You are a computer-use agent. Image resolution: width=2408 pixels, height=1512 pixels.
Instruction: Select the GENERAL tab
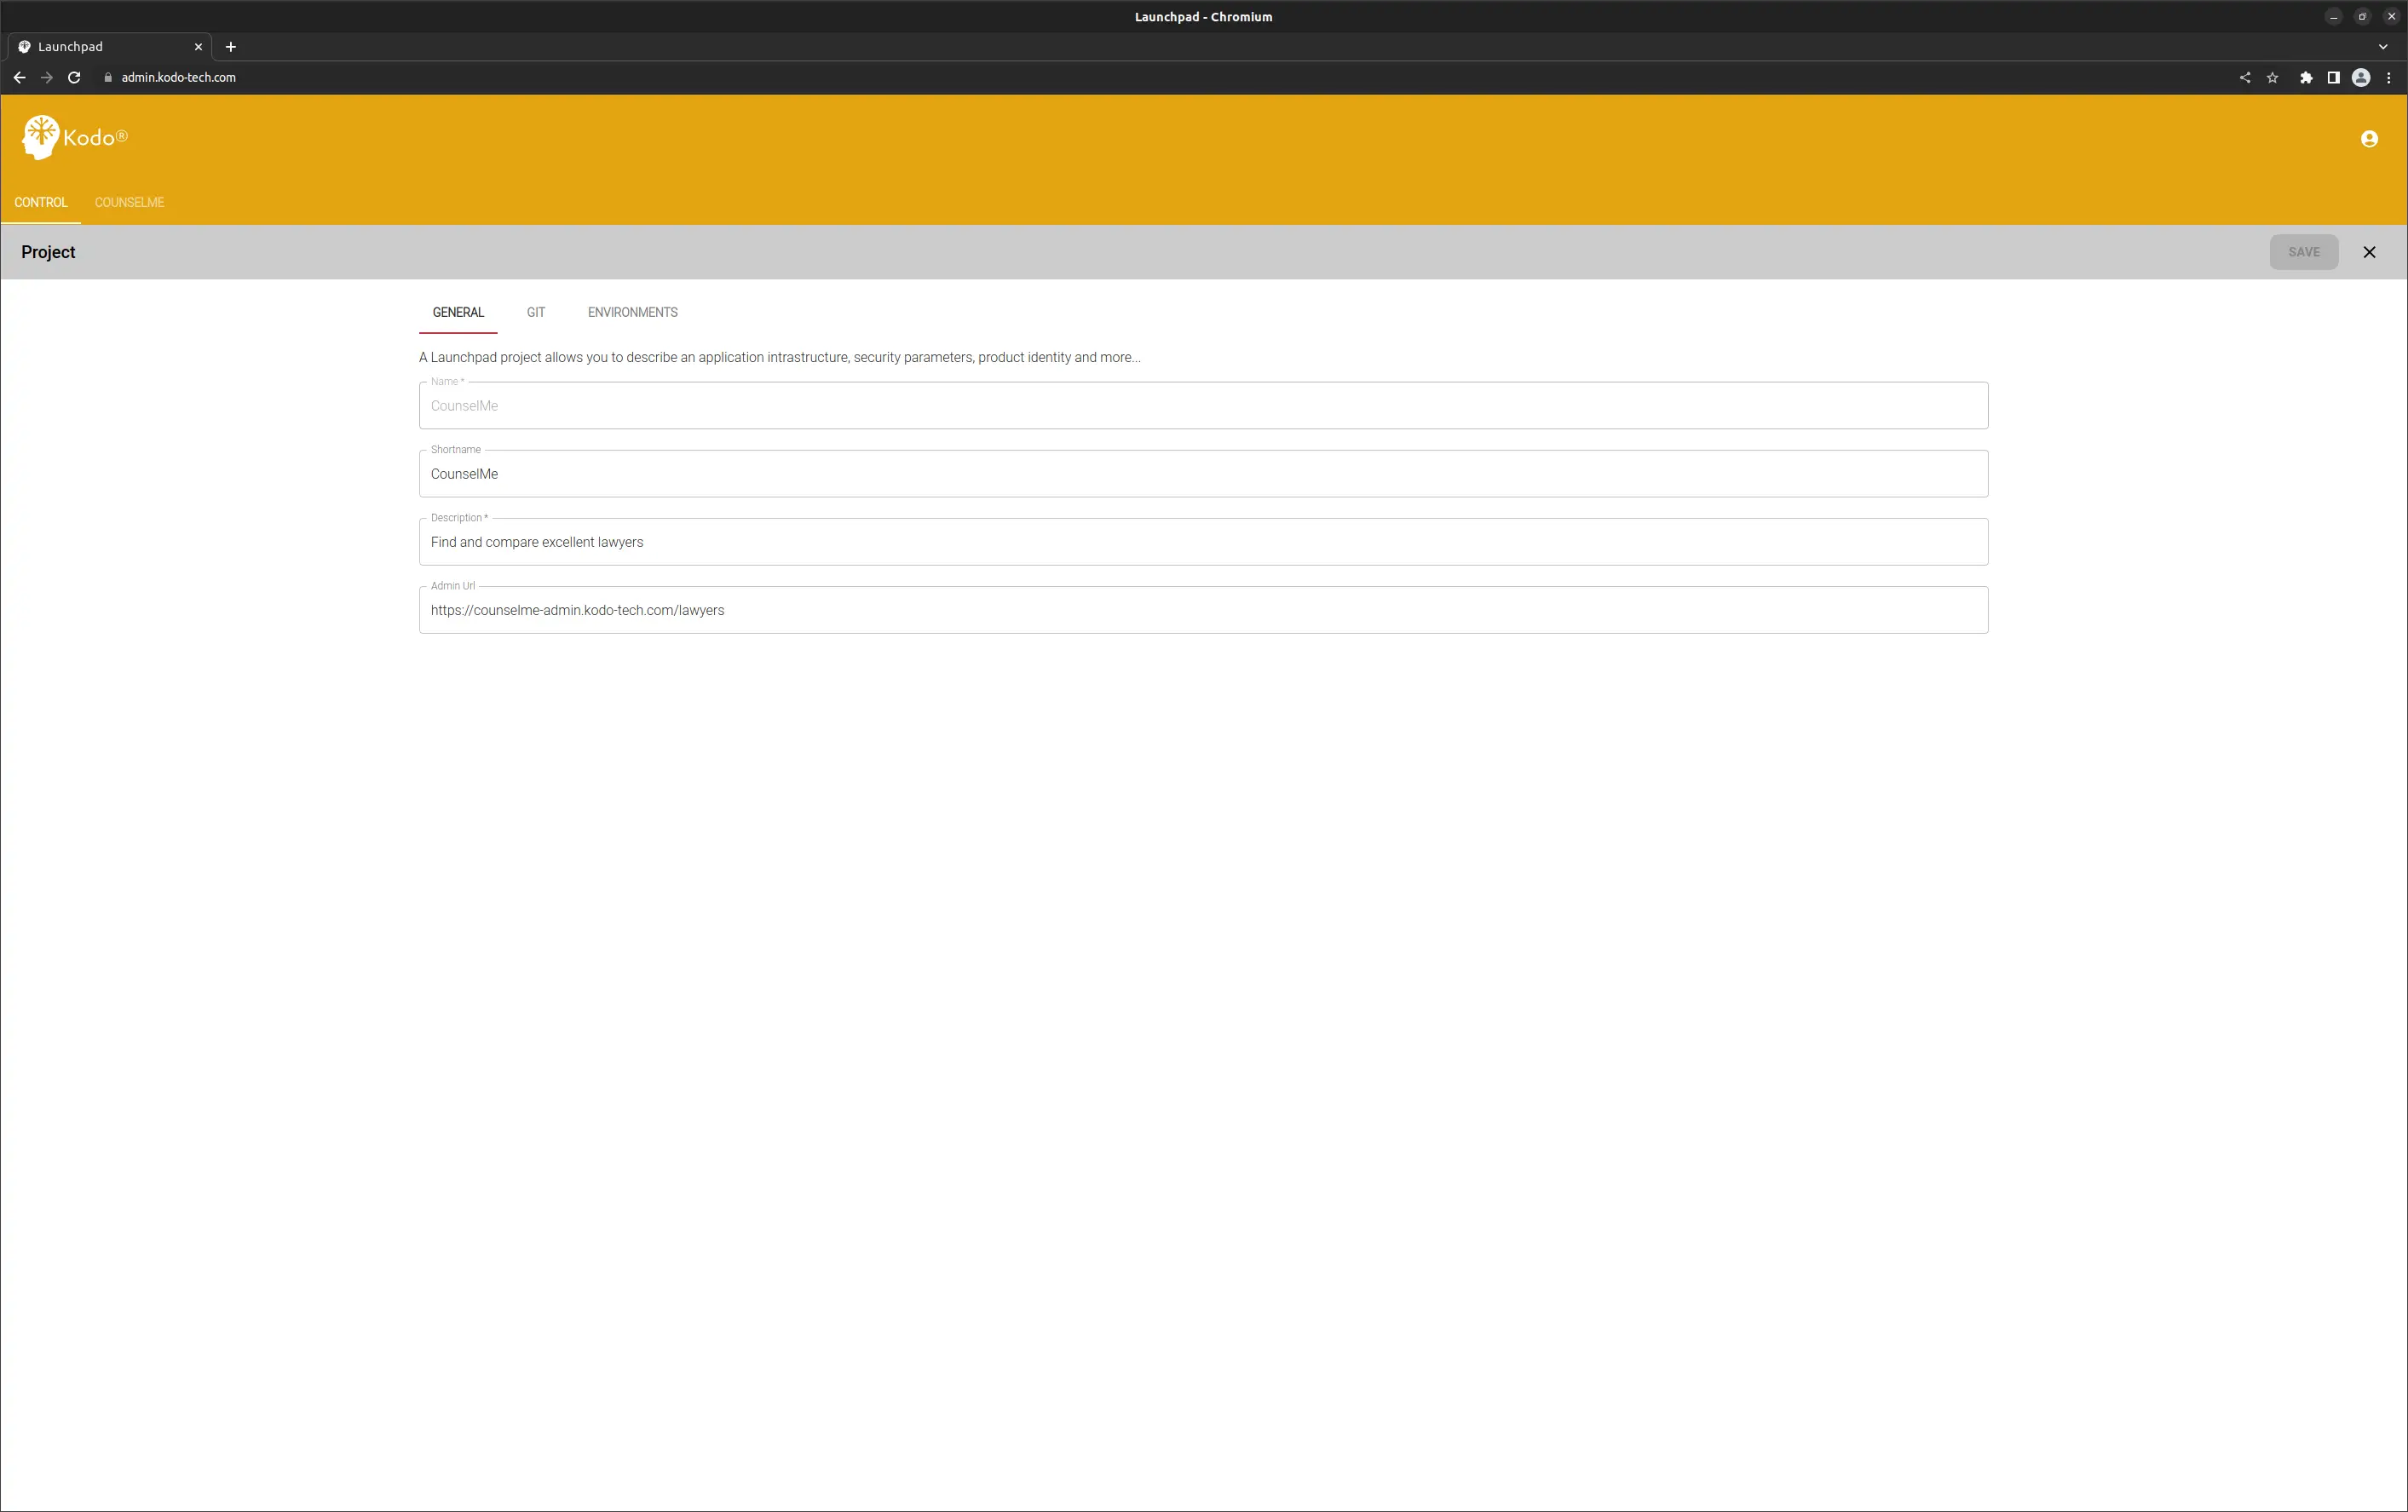pyautogui.click(x=457, y=312)
